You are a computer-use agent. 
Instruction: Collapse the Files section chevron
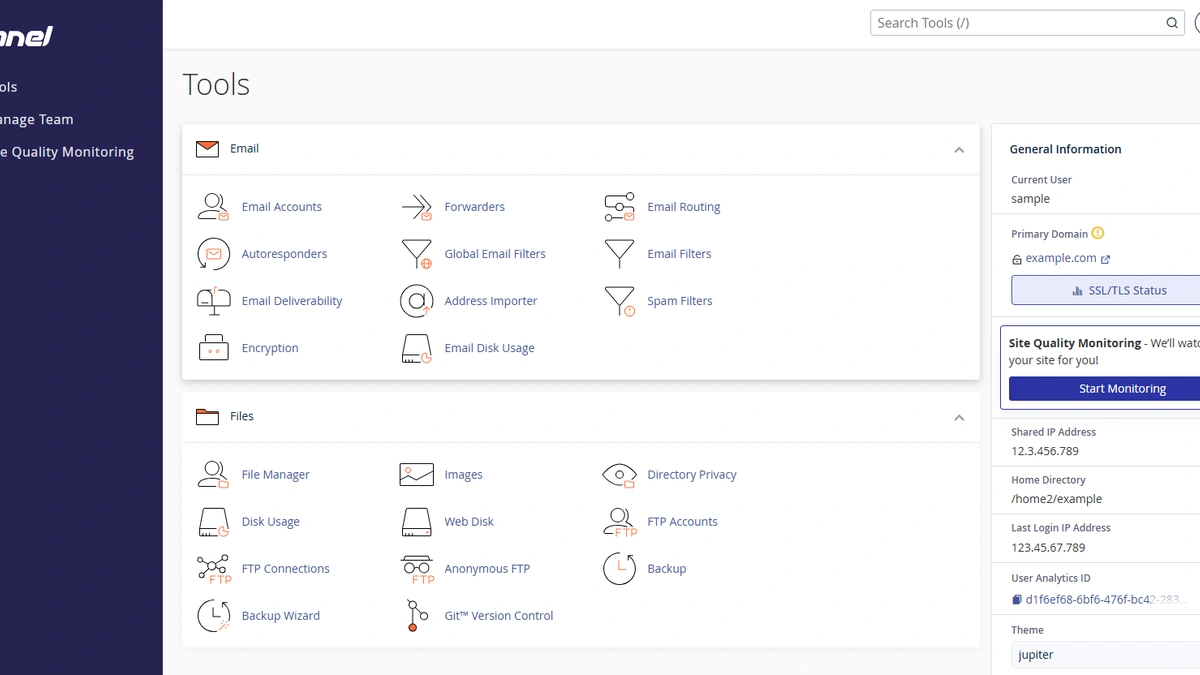coord(959,418)
